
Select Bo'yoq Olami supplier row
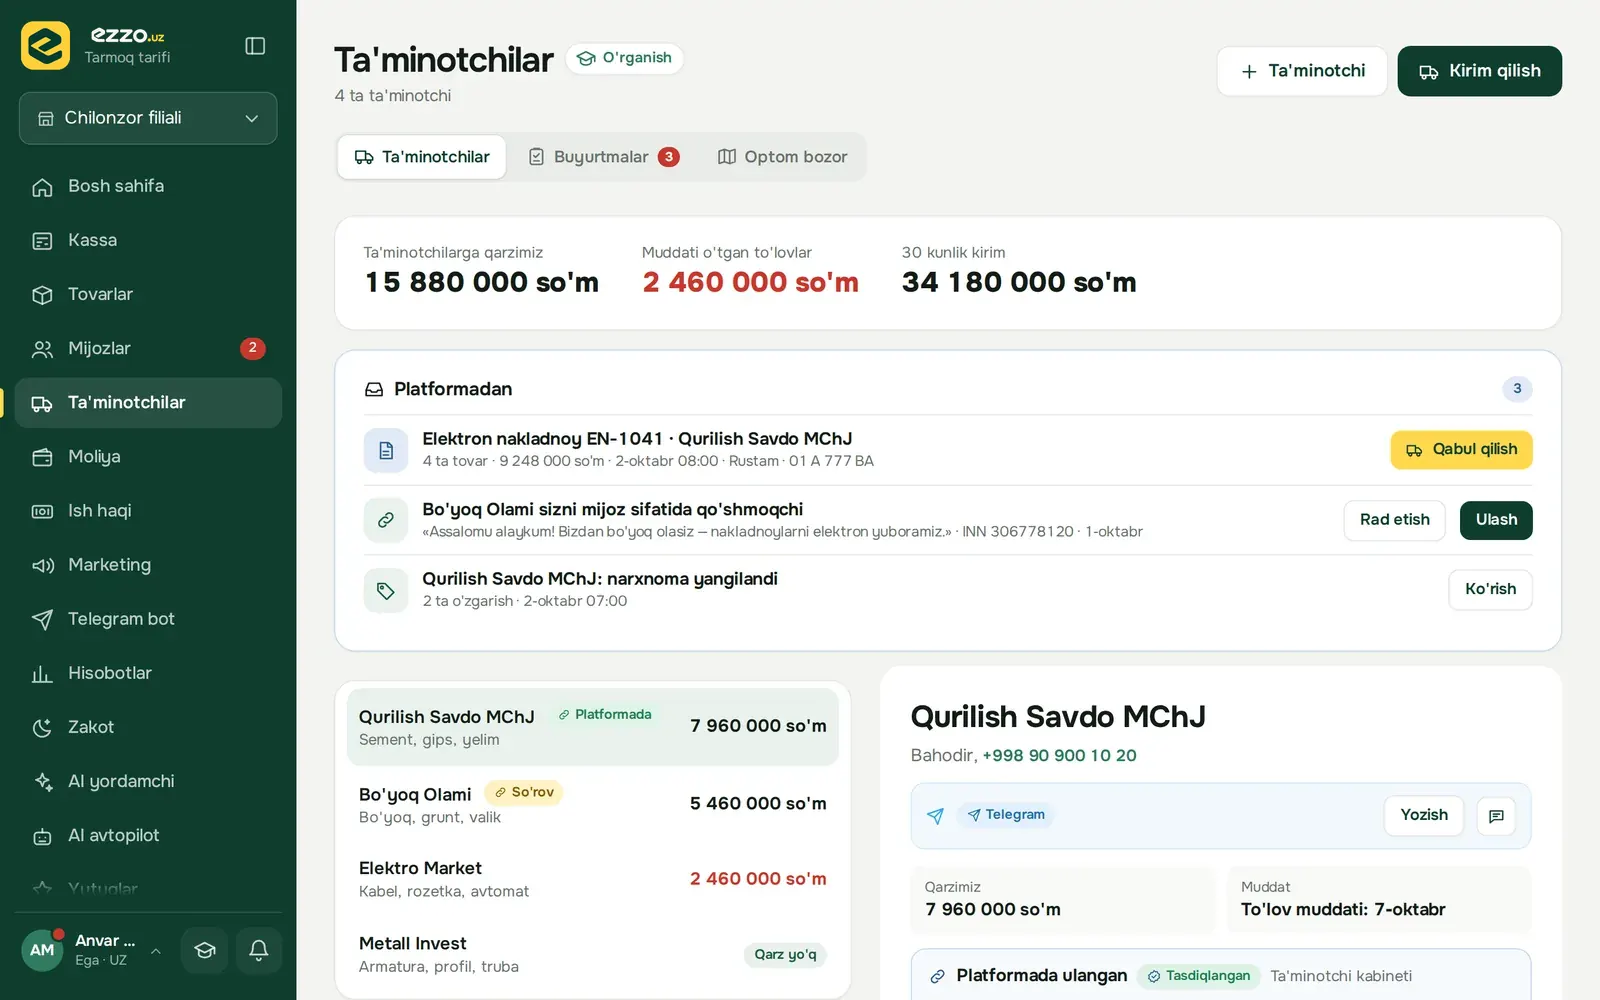point(593,804)
